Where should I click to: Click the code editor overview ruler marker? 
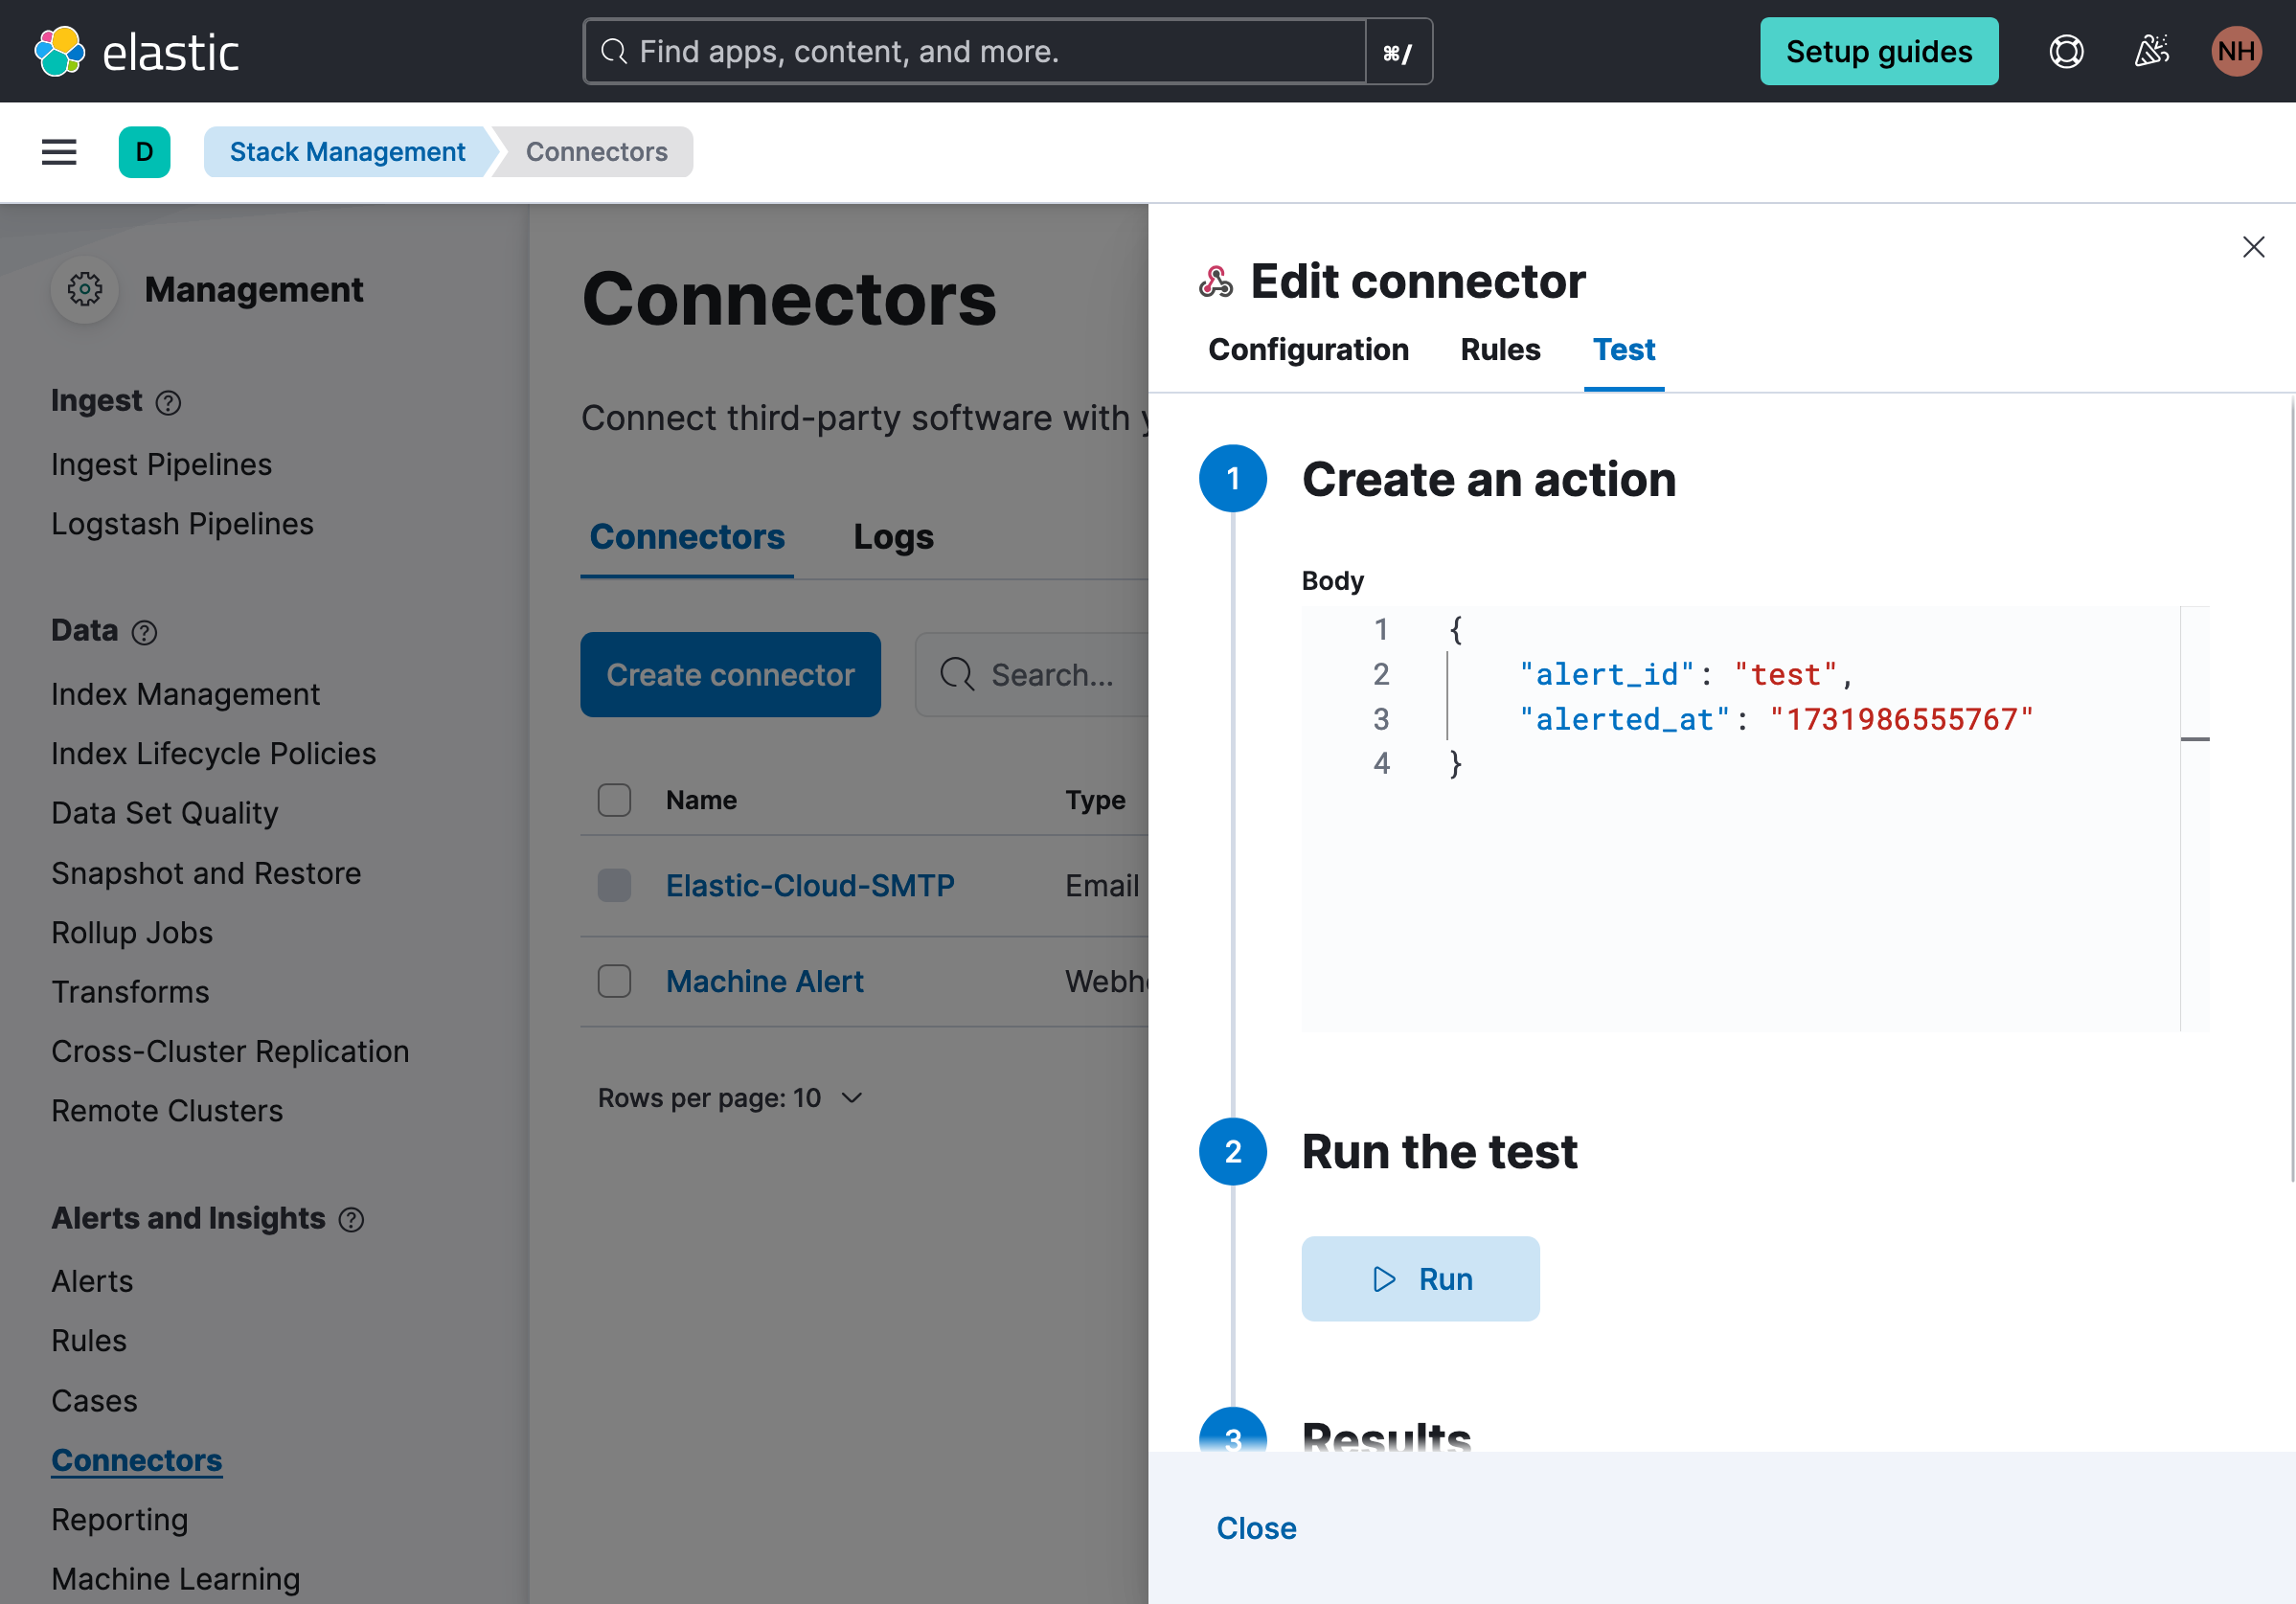2194,739
